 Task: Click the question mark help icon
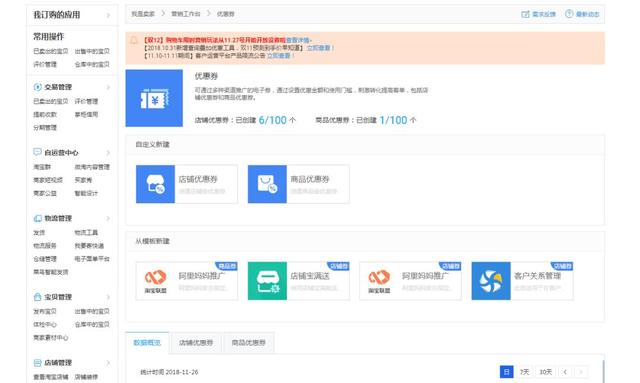[x=569, y=14]
